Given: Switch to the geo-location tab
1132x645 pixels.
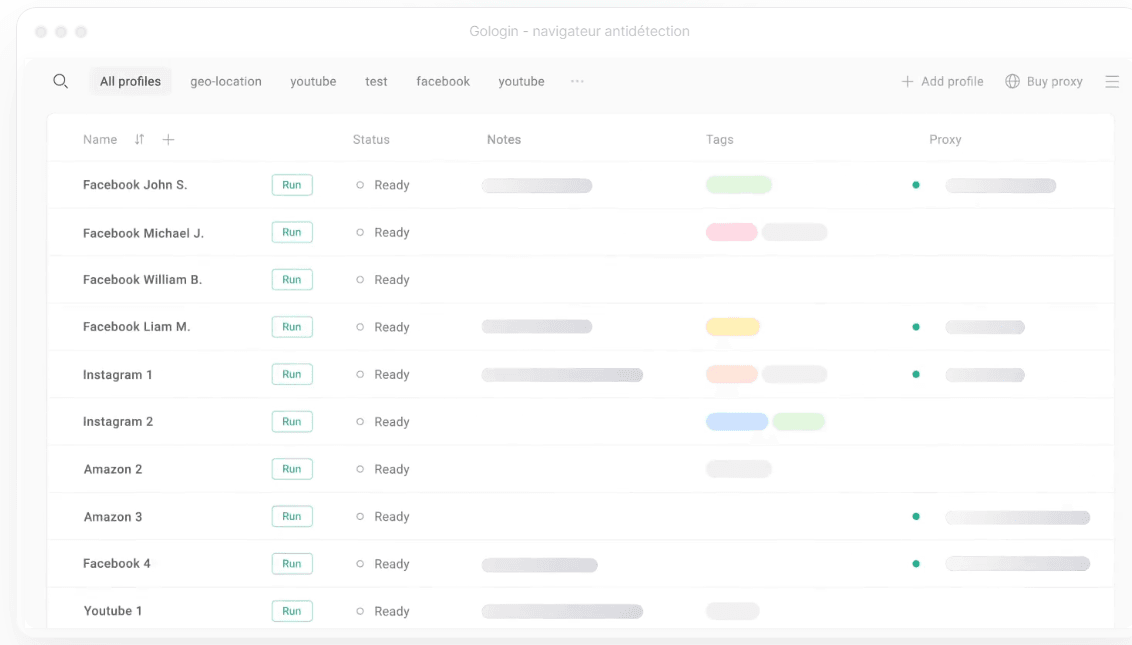Looking at the screenshot, I should point(226,82).
